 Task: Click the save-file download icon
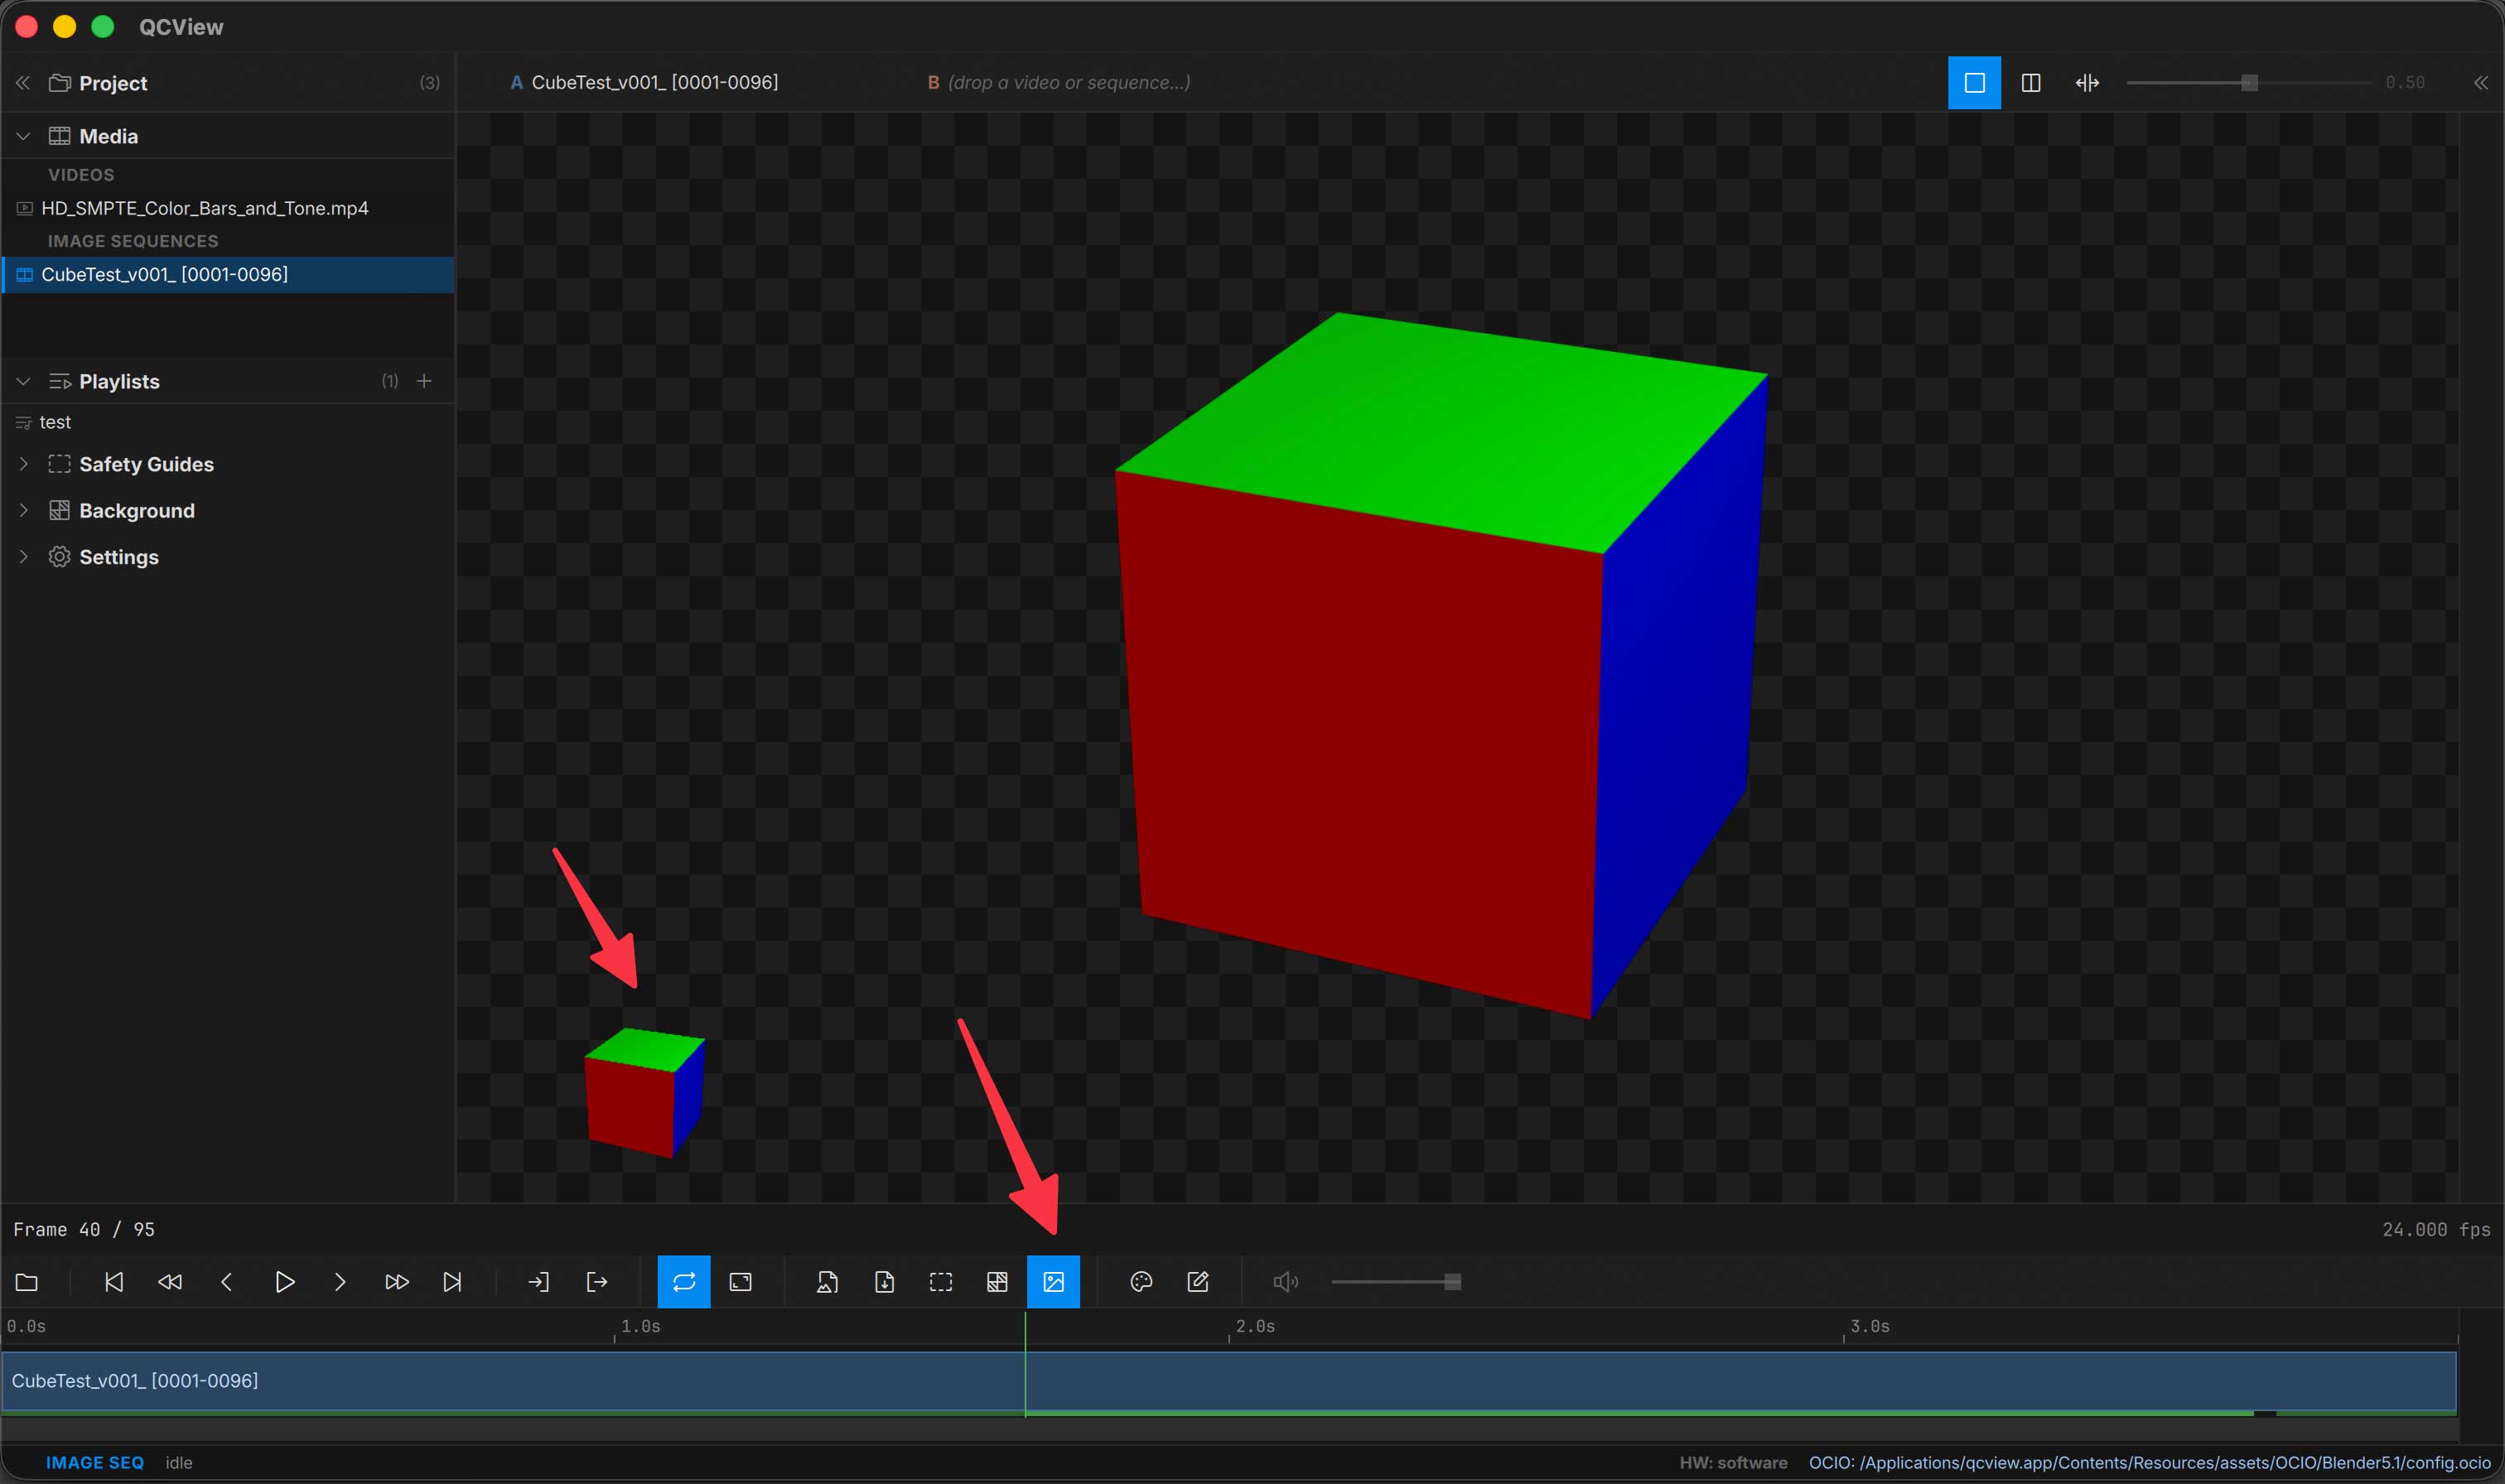884,1282
